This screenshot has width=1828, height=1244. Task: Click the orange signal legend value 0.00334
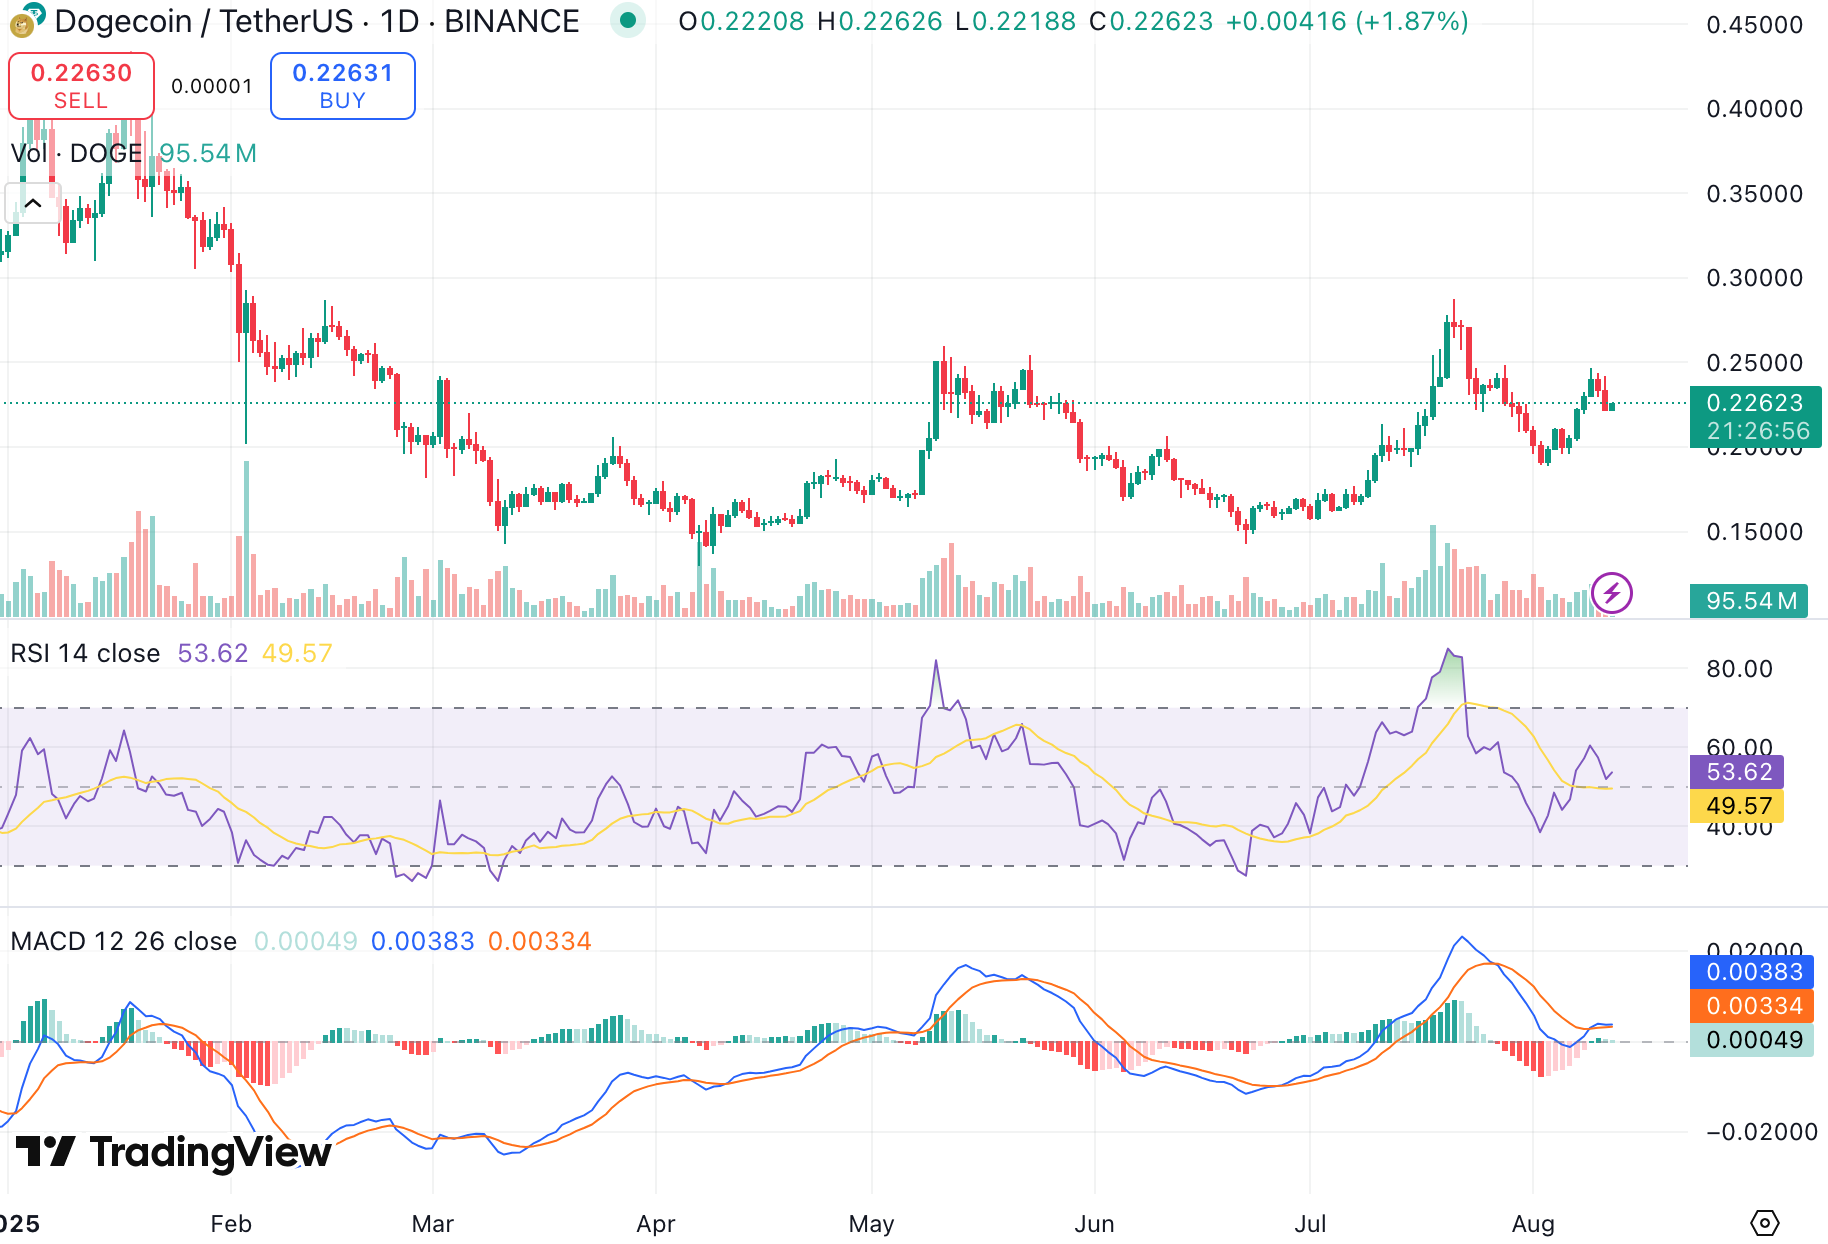pos(540,941)
